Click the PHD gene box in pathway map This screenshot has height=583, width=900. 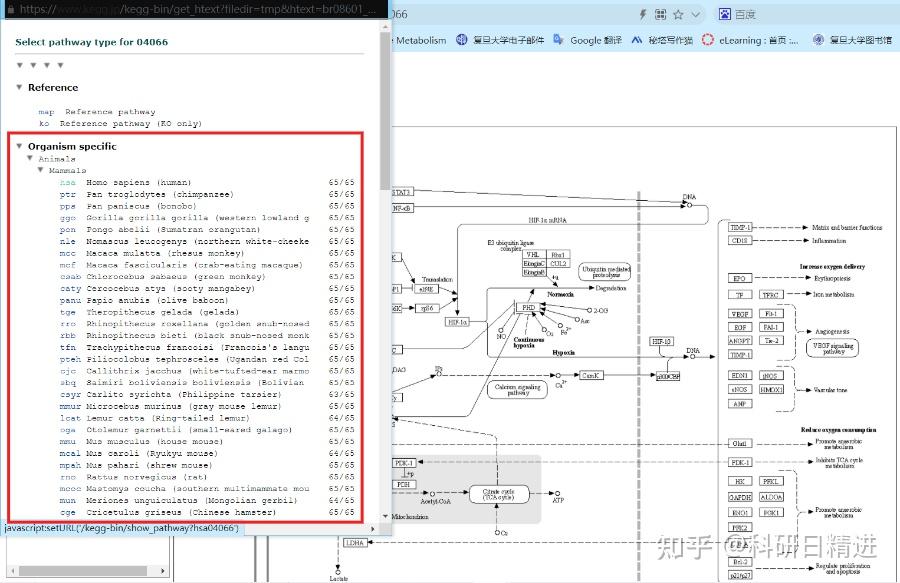click(528, 308)
